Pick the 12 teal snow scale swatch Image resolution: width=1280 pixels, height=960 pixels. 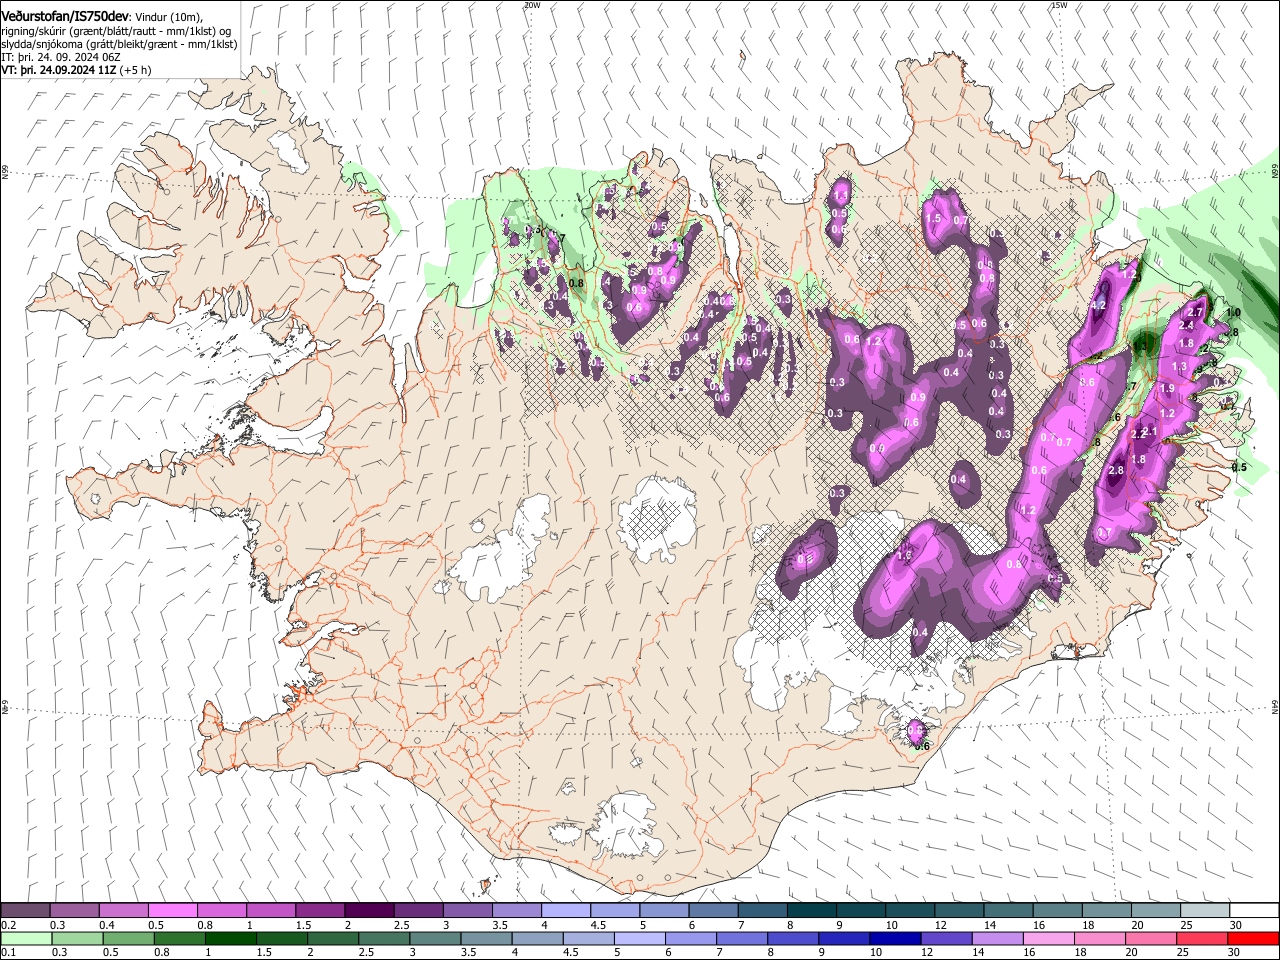click(x=958, y=911)
